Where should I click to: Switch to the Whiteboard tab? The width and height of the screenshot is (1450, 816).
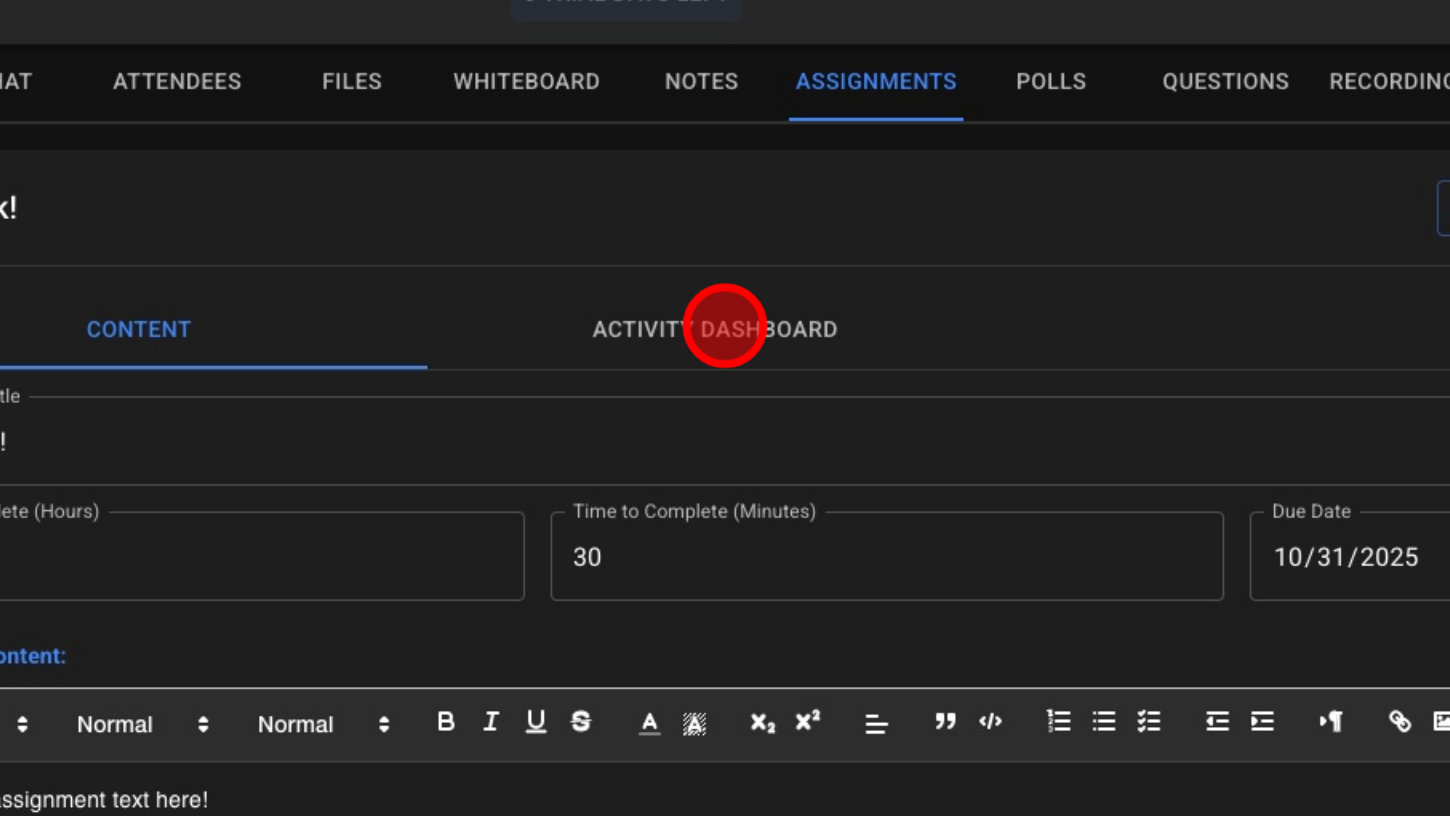tap(526, 82)
